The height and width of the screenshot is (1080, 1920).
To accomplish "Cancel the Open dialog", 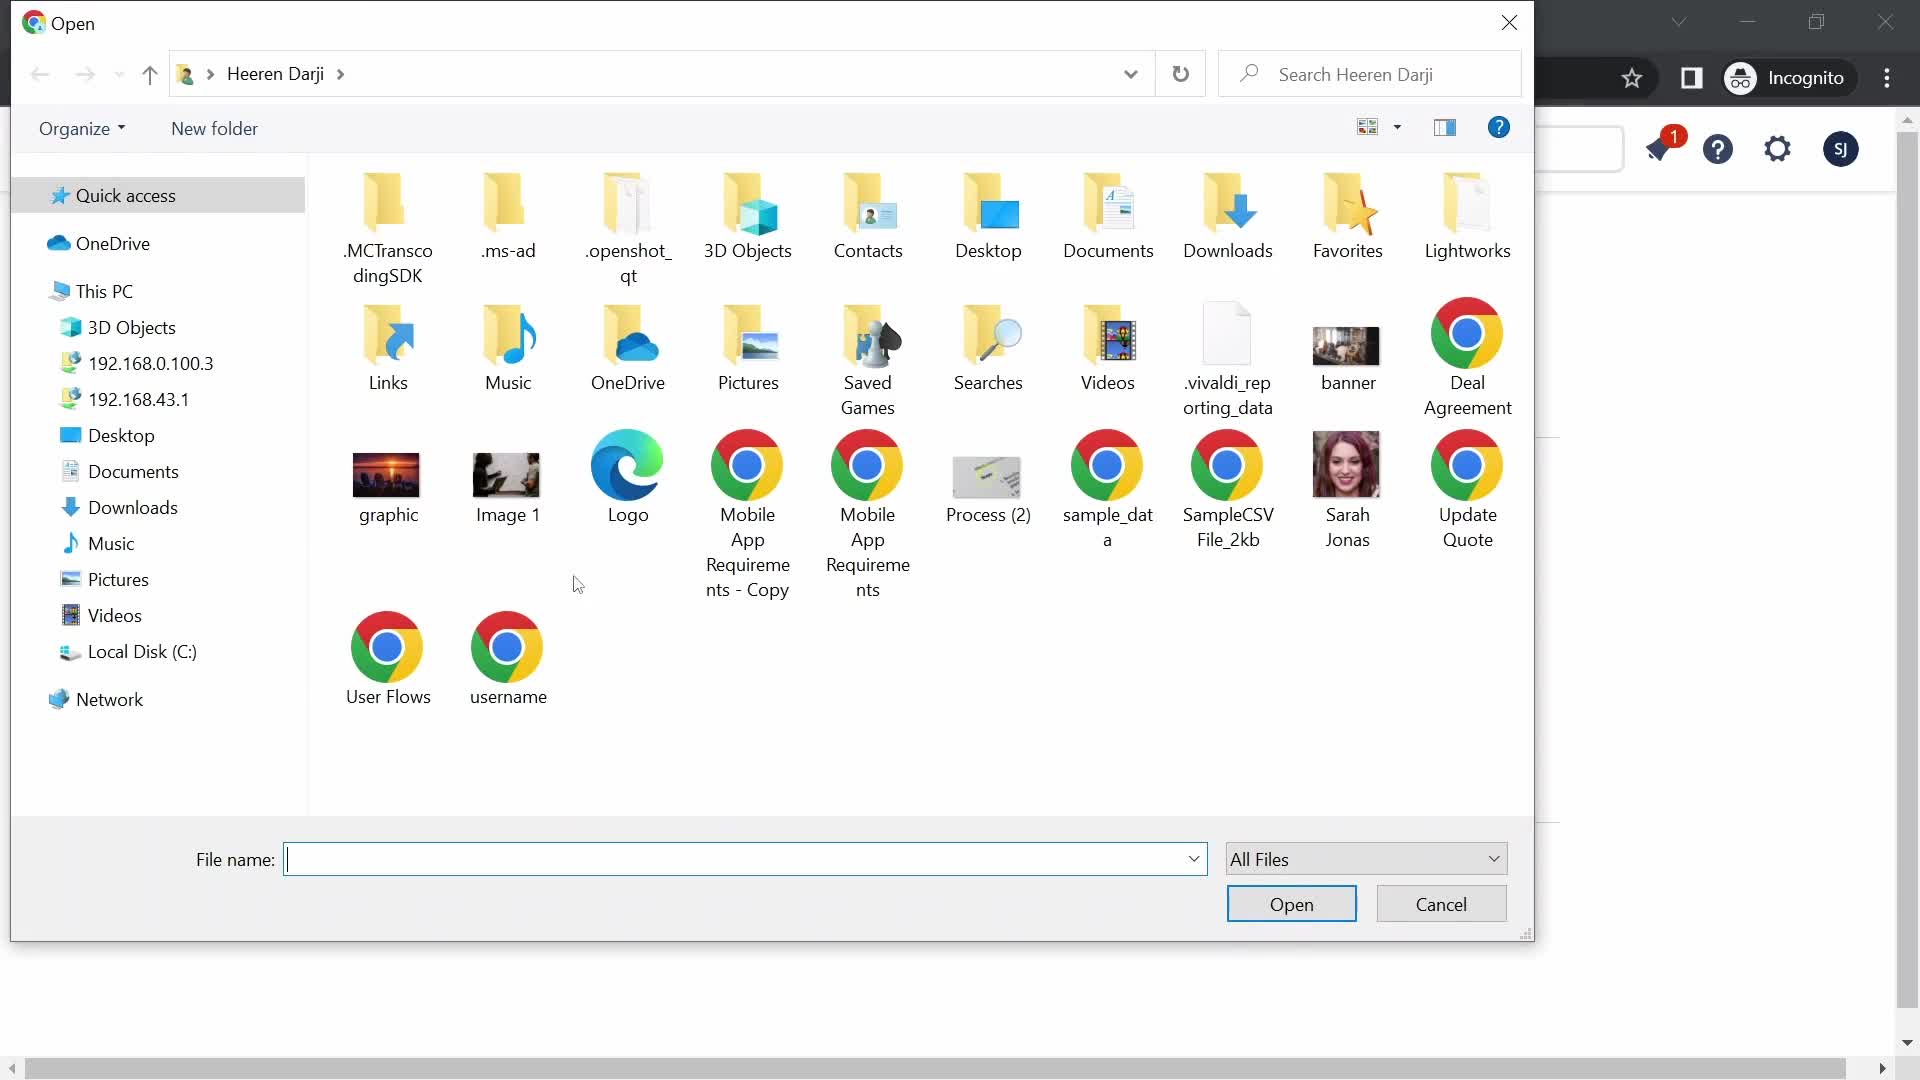I will 1441,904.
